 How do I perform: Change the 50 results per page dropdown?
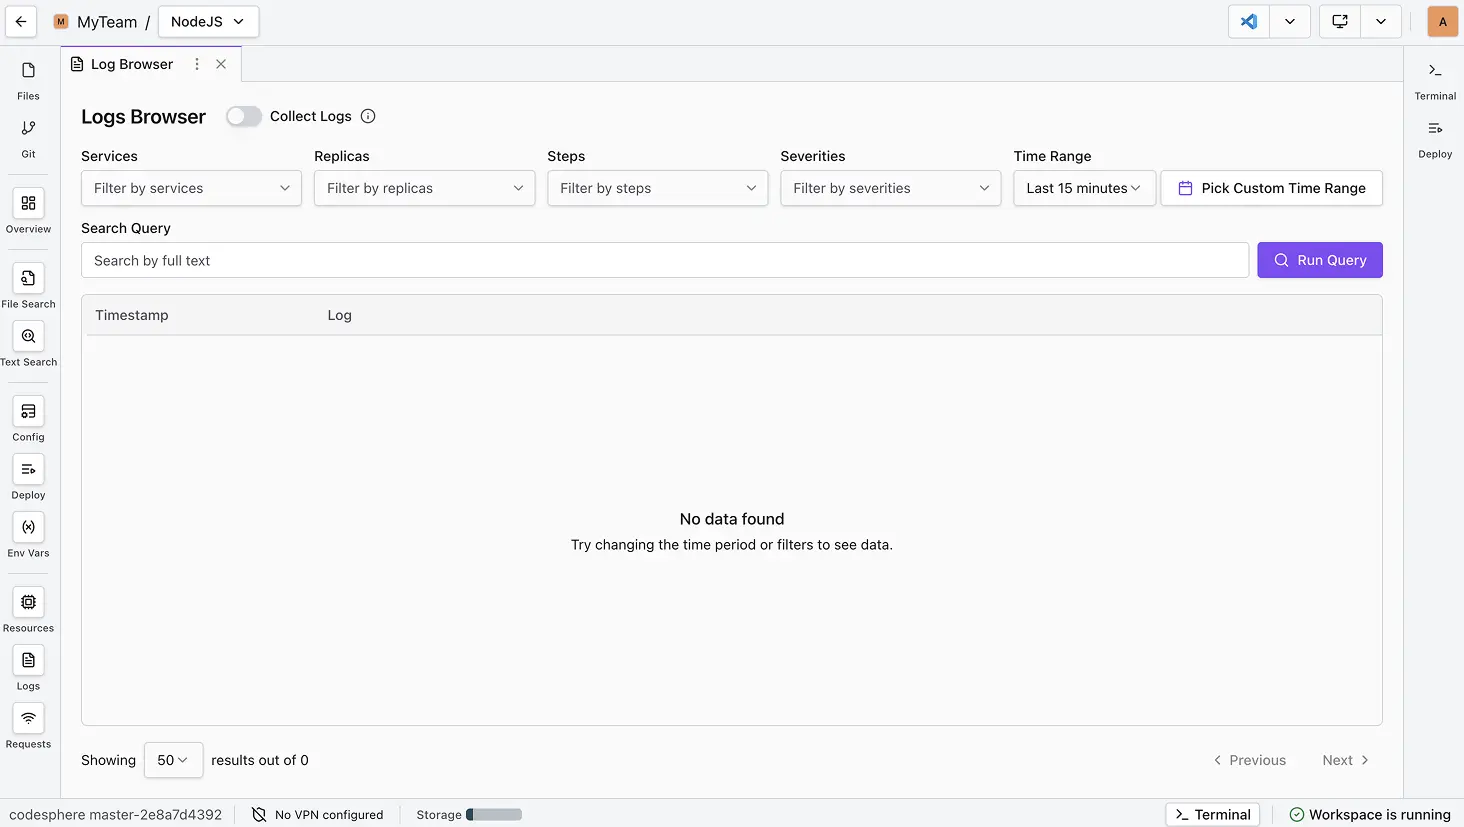(x=173, y=760)
